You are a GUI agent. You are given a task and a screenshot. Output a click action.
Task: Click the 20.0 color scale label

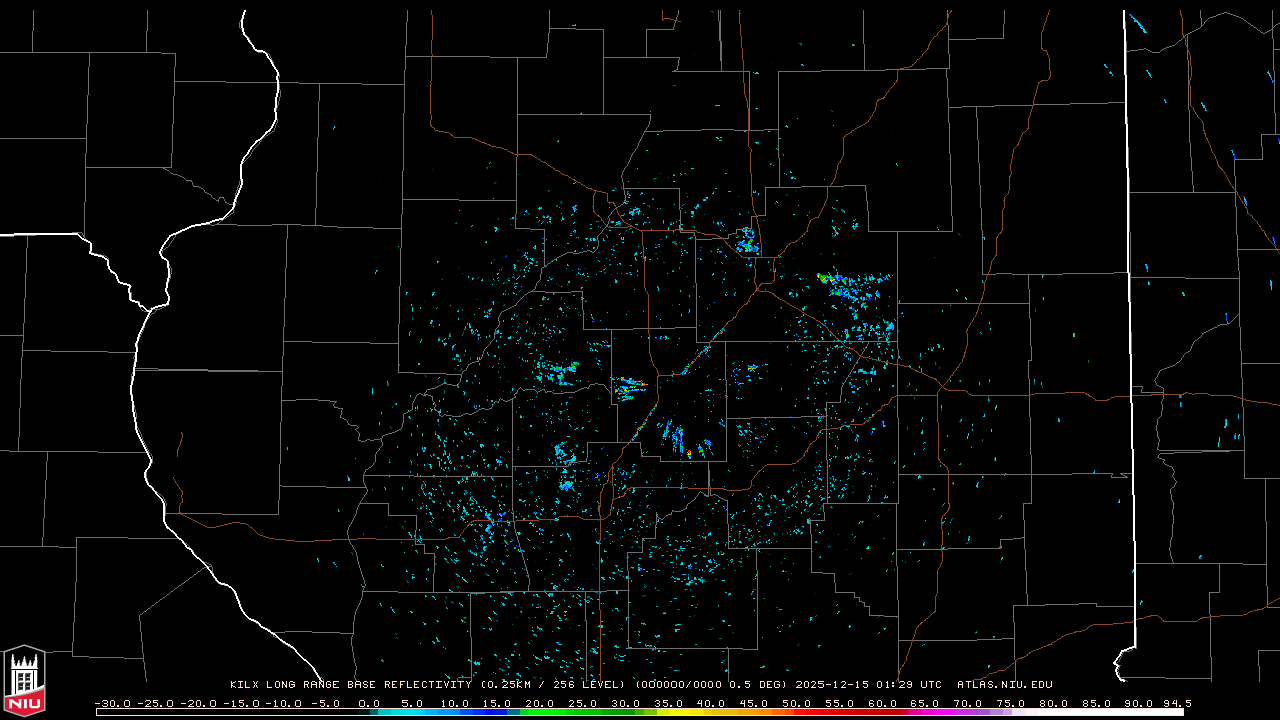540,703
